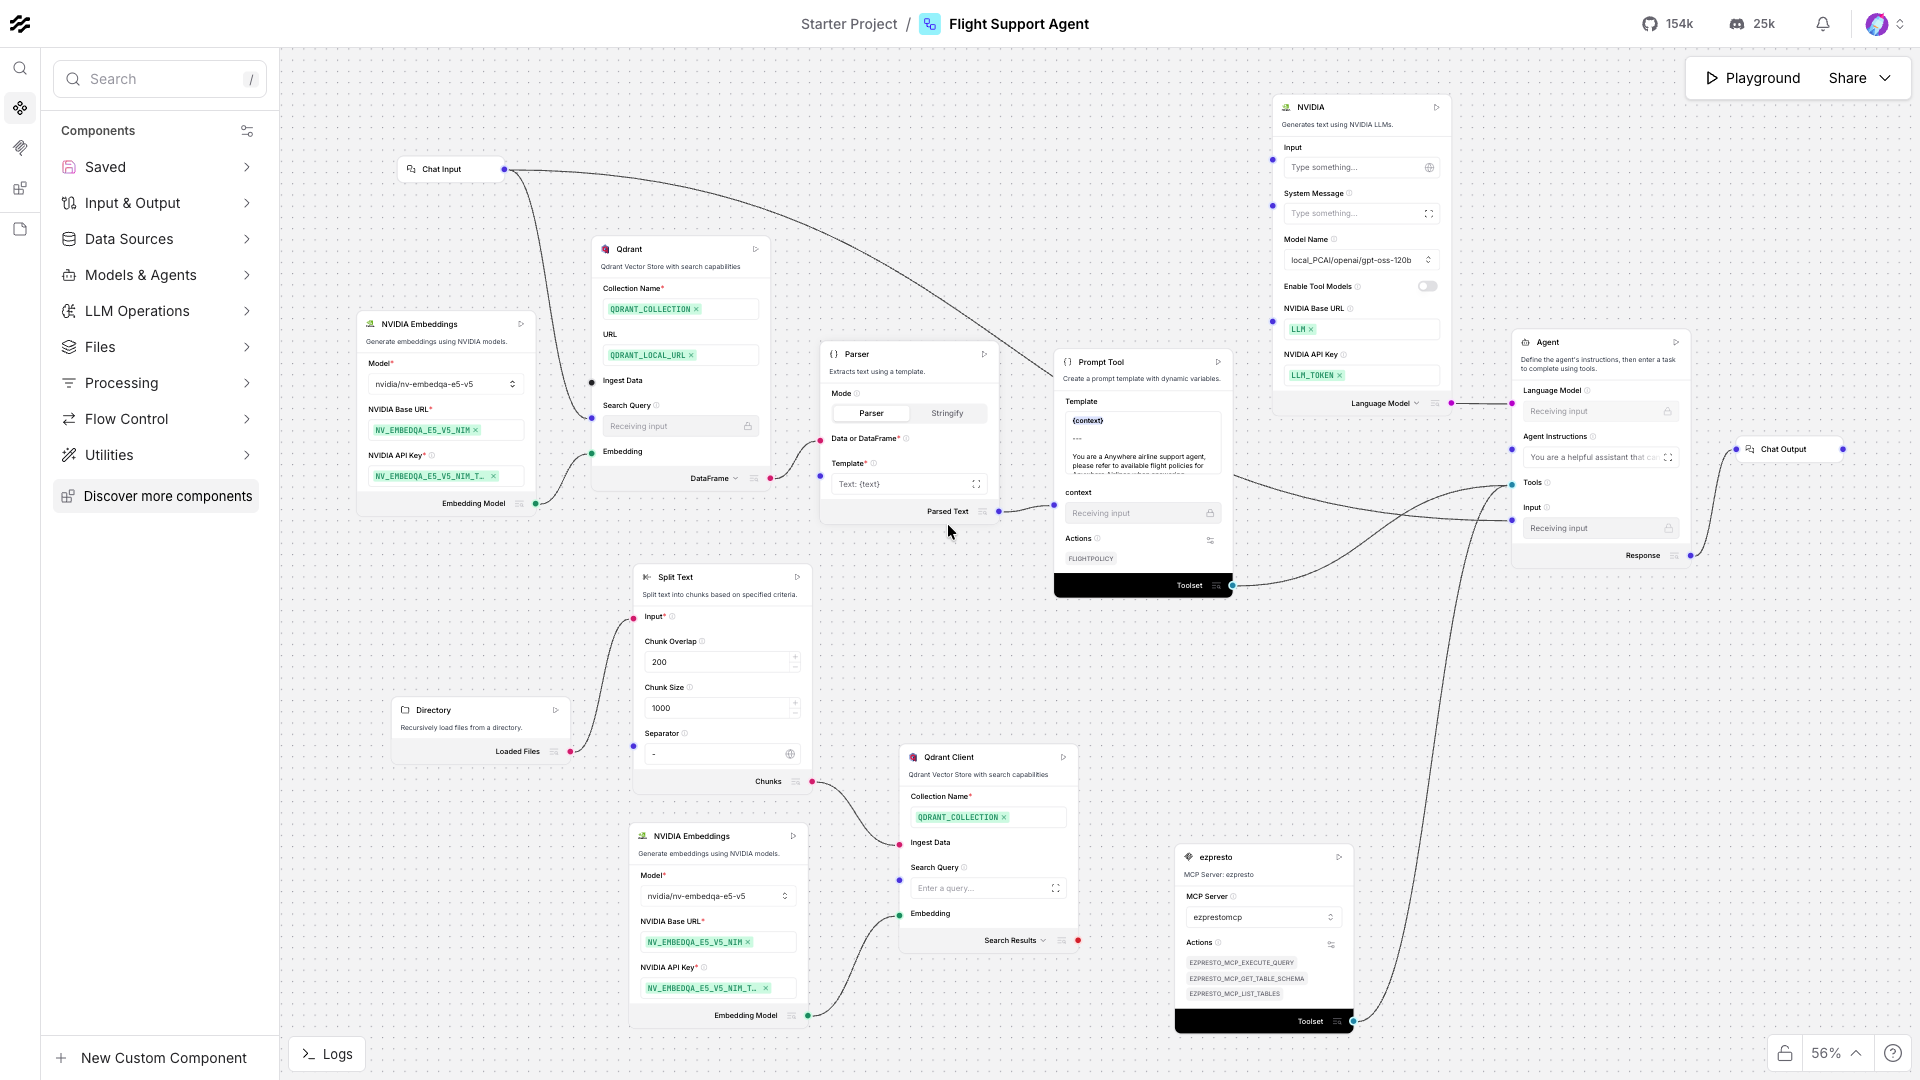Open the notifications bell
Viewport: 1920px width, 1080px height.
pos(1823,24)
